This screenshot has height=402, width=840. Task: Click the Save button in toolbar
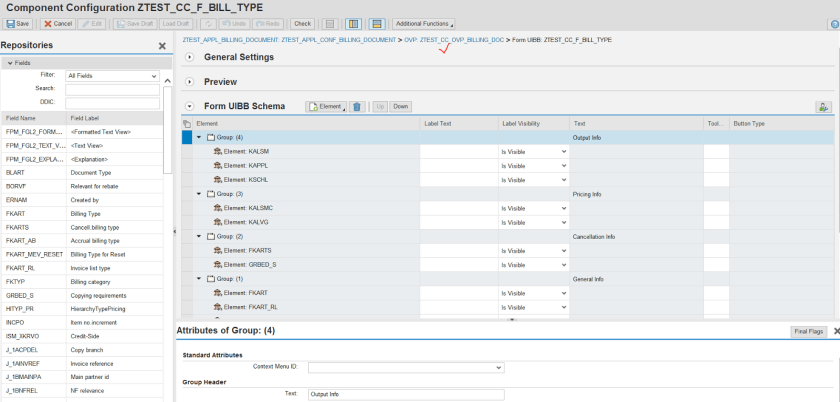point(17,23)
